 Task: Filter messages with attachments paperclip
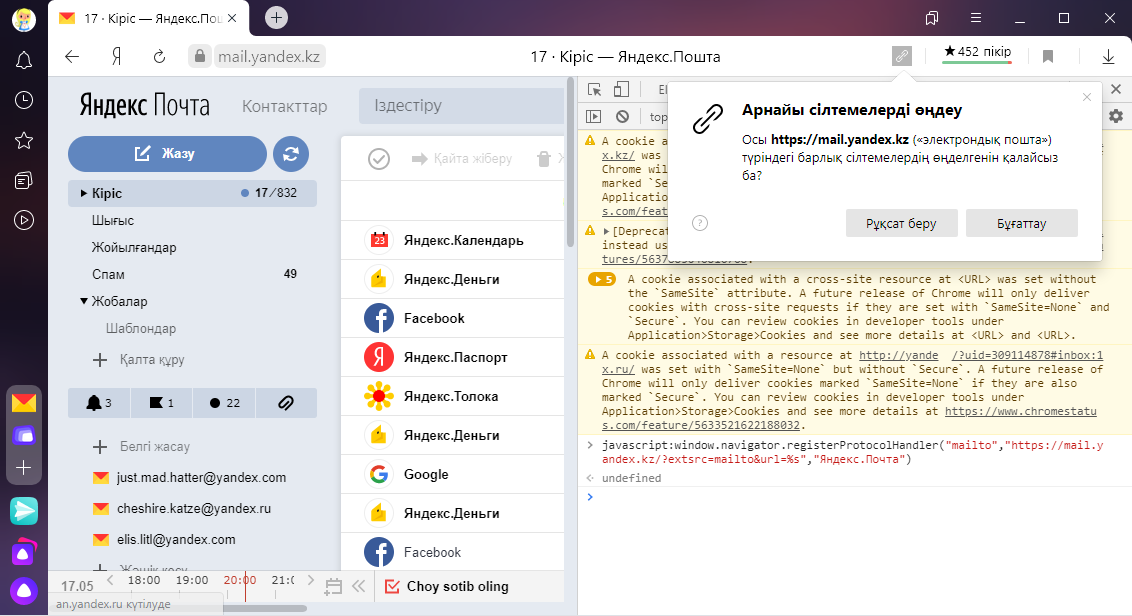(x=286, y=403)
